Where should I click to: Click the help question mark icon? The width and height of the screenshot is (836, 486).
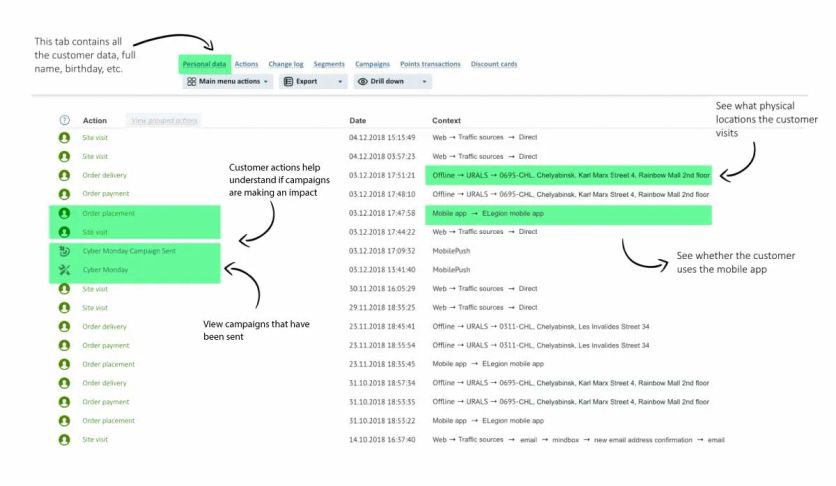[x=65, y=120]
